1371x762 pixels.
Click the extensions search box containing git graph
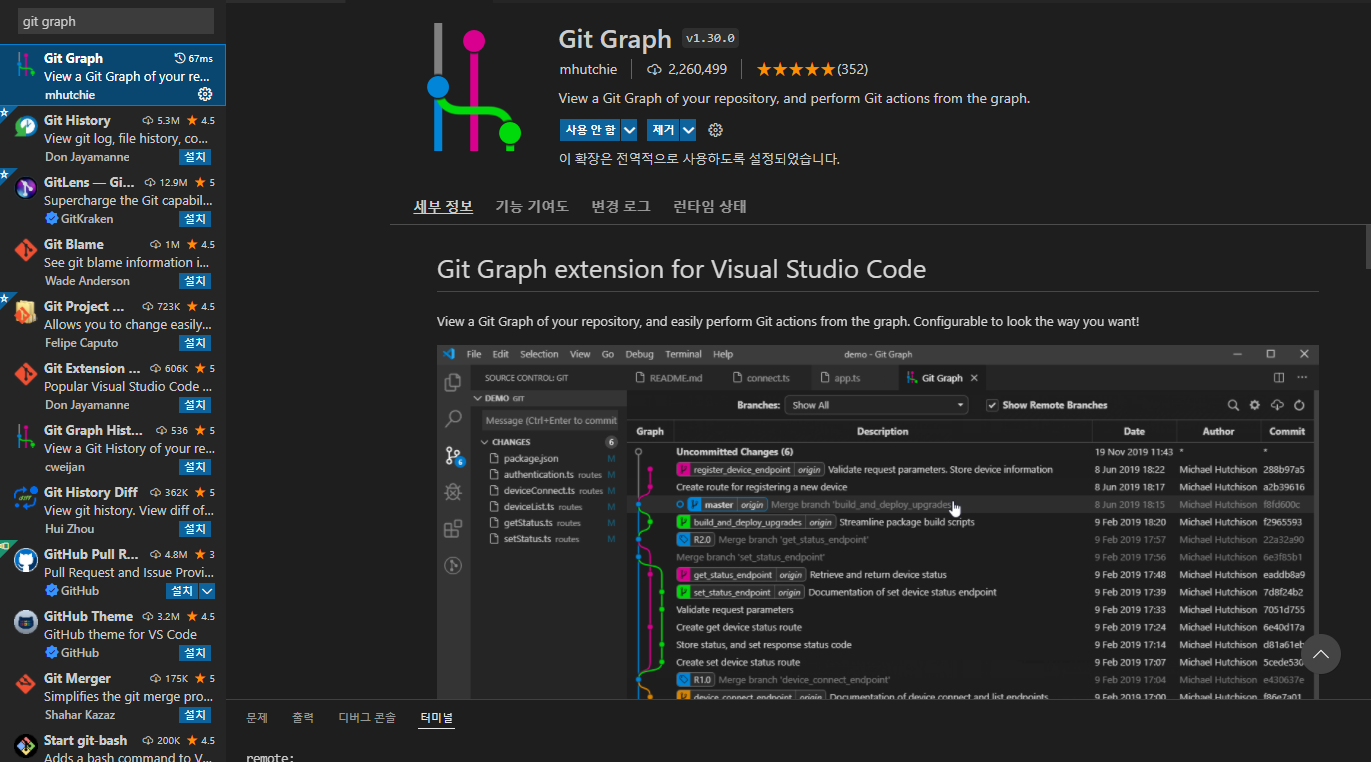pos(116,21)
